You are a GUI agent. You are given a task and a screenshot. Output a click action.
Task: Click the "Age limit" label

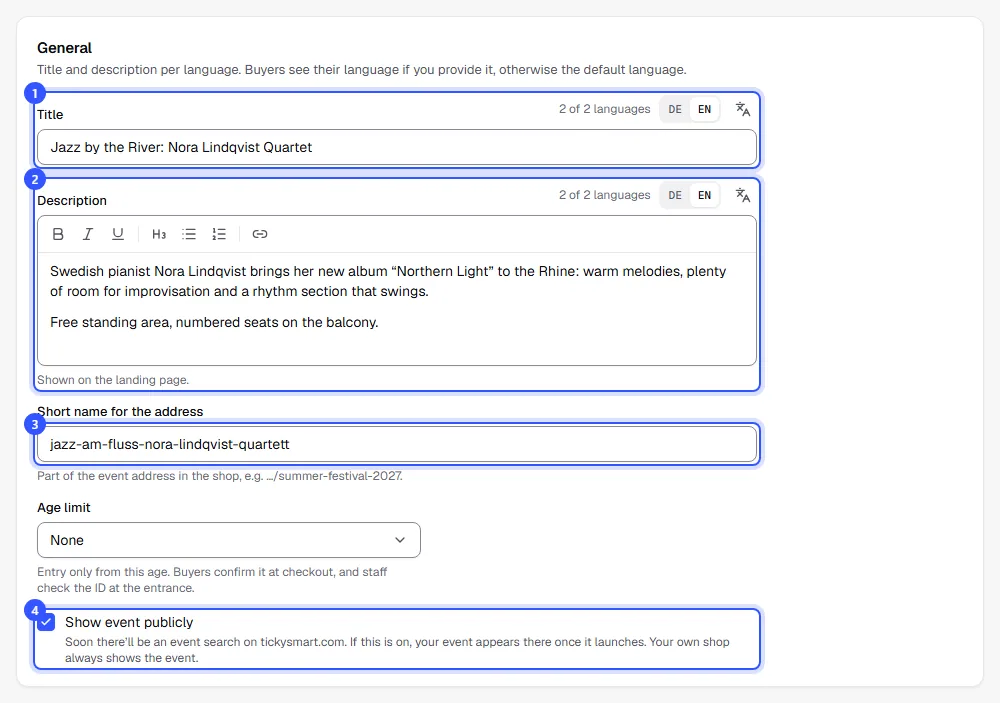[64, 508]
